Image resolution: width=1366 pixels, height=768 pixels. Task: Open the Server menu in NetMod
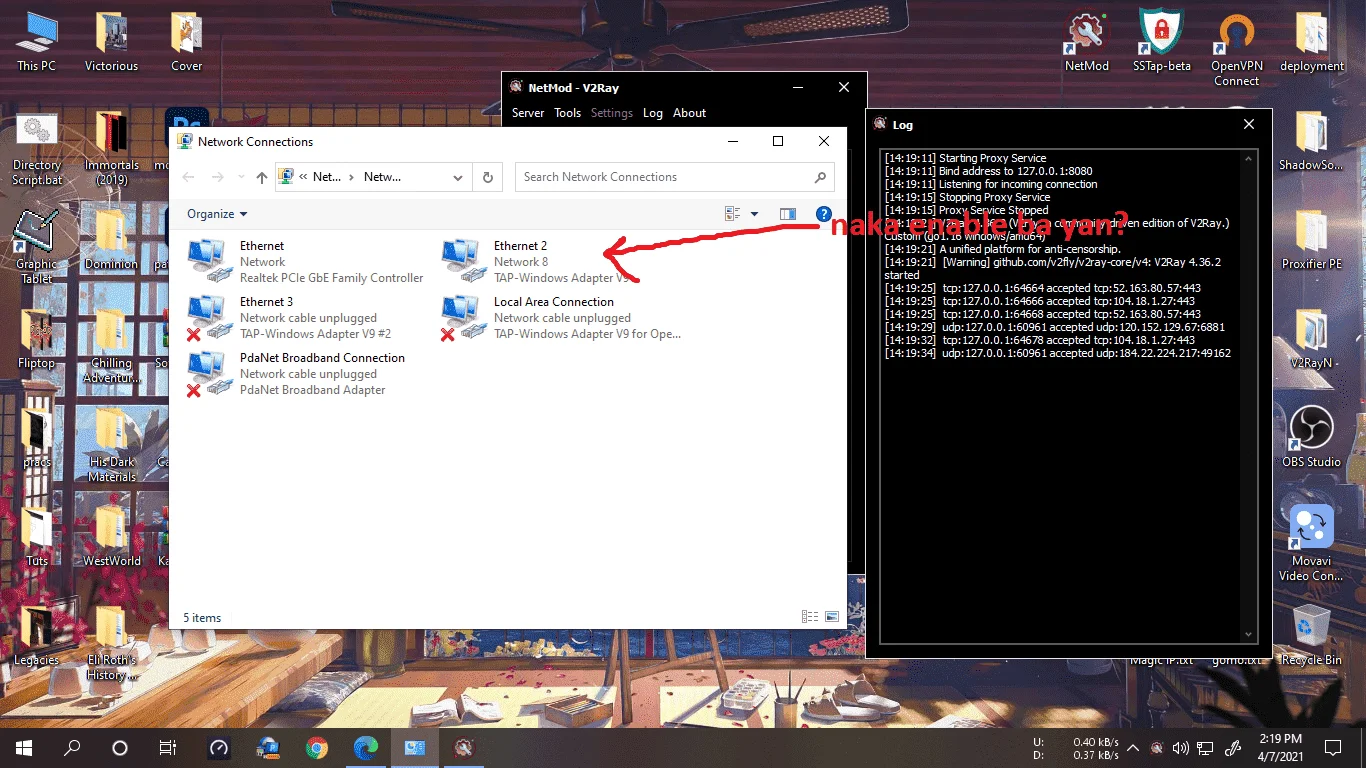(x=528, y=113)
